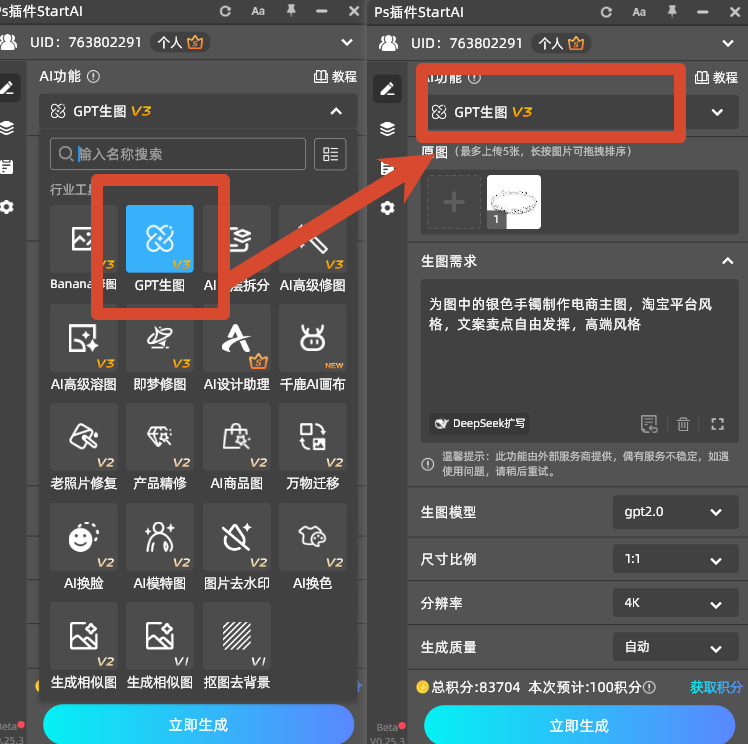Viewport: 748px width, 744px height.
Task: Open the V2 生成相似图 tool
Action: [x=83, y=636]
